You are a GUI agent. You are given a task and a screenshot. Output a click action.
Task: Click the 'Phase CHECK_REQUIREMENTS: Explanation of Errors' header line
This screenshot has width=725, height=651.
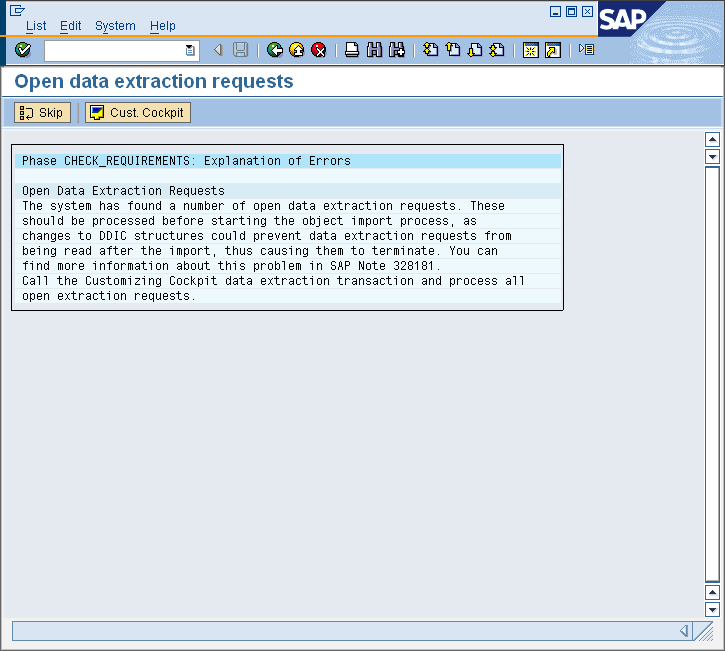coord(288,161)
